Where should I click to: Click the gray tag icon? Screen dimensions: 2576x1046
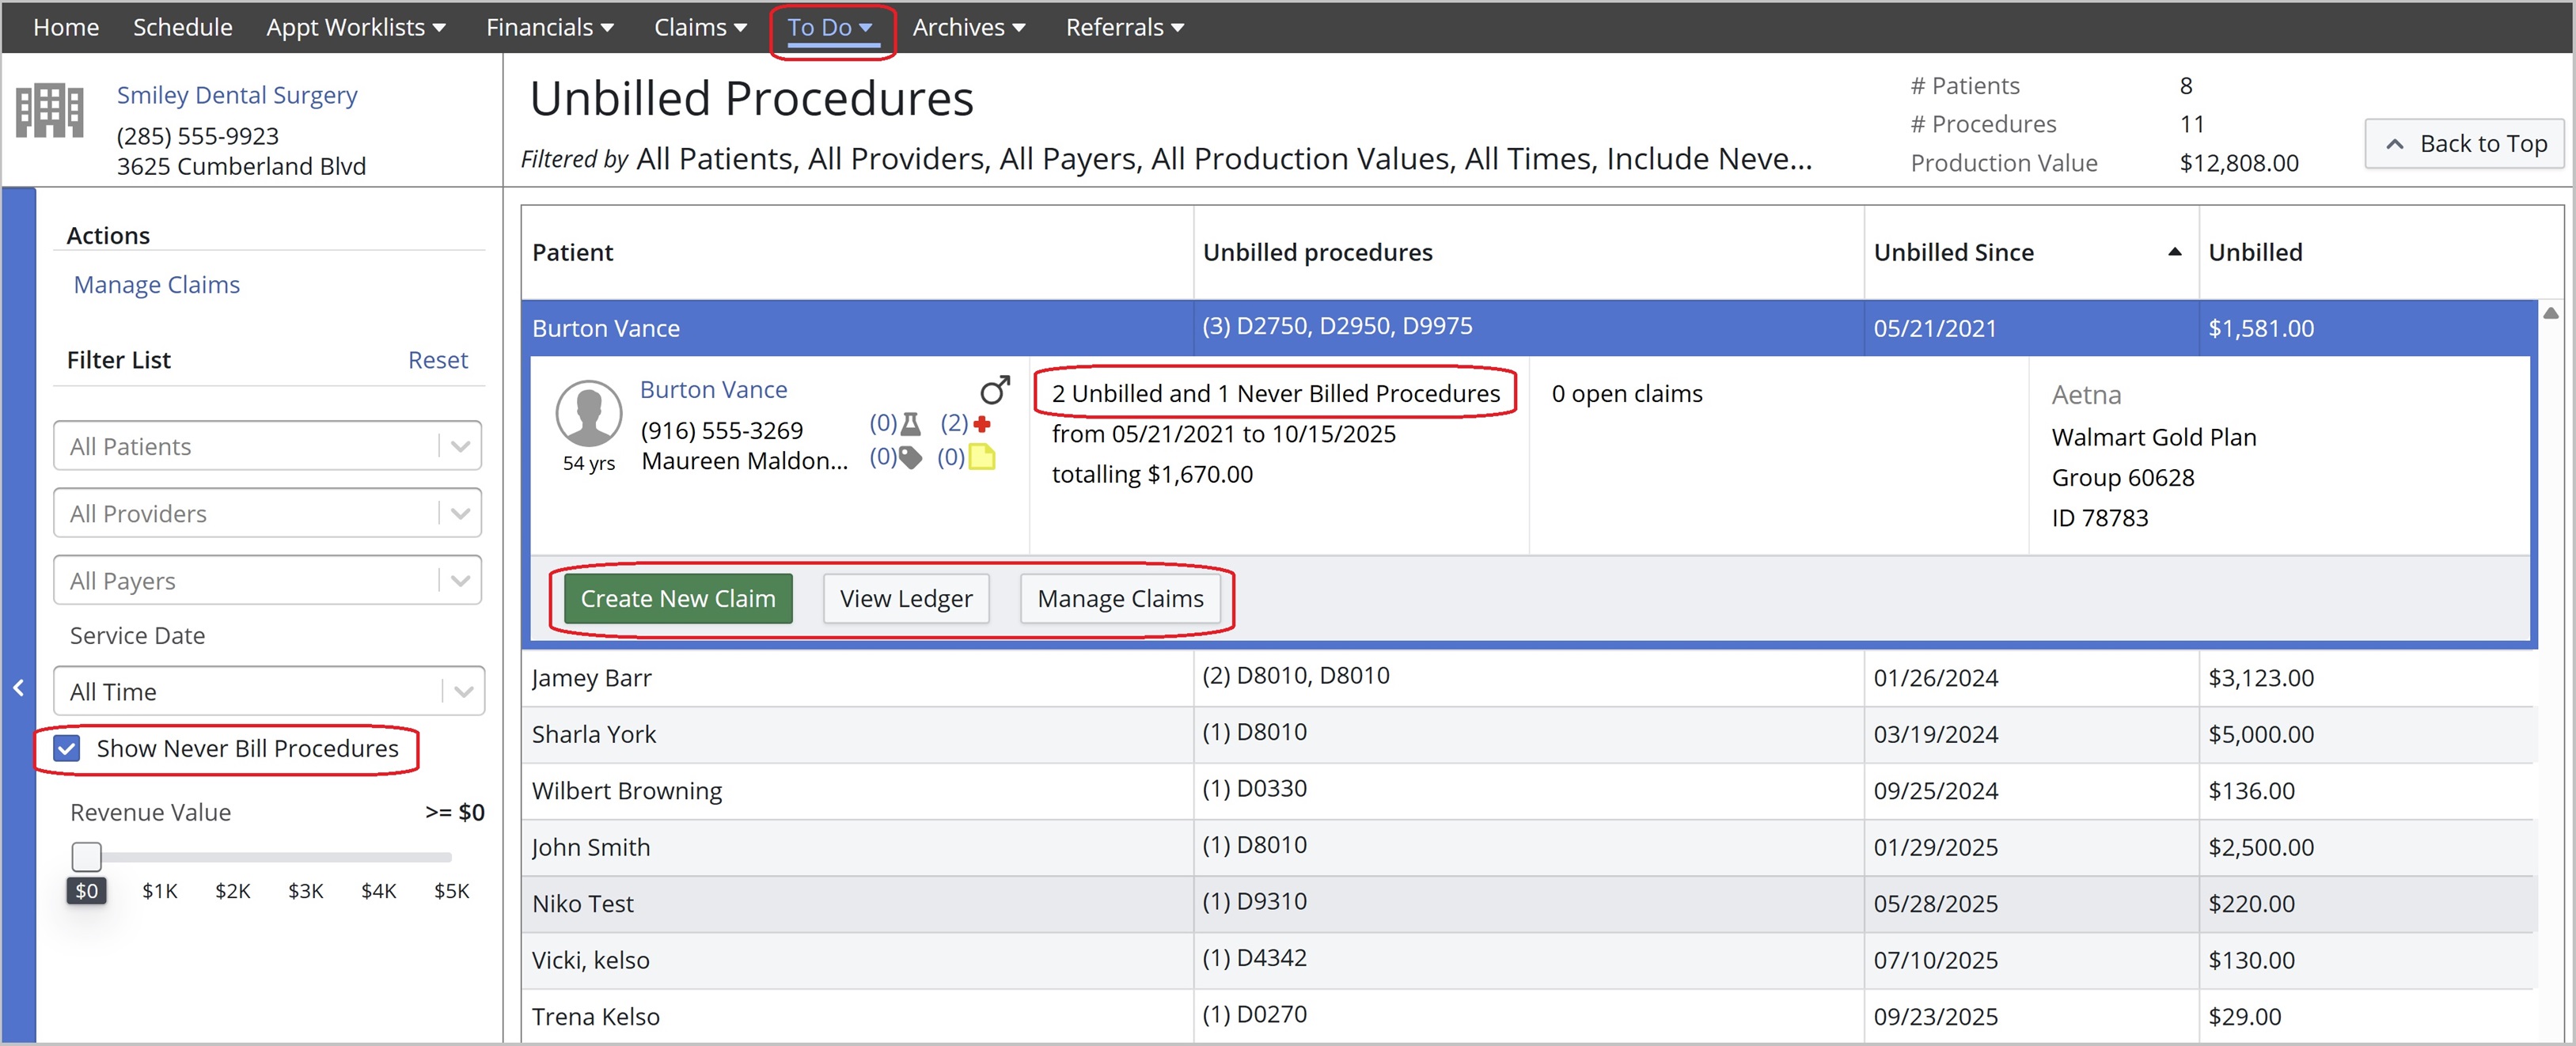pyautogui.click(x=910, y=458)
